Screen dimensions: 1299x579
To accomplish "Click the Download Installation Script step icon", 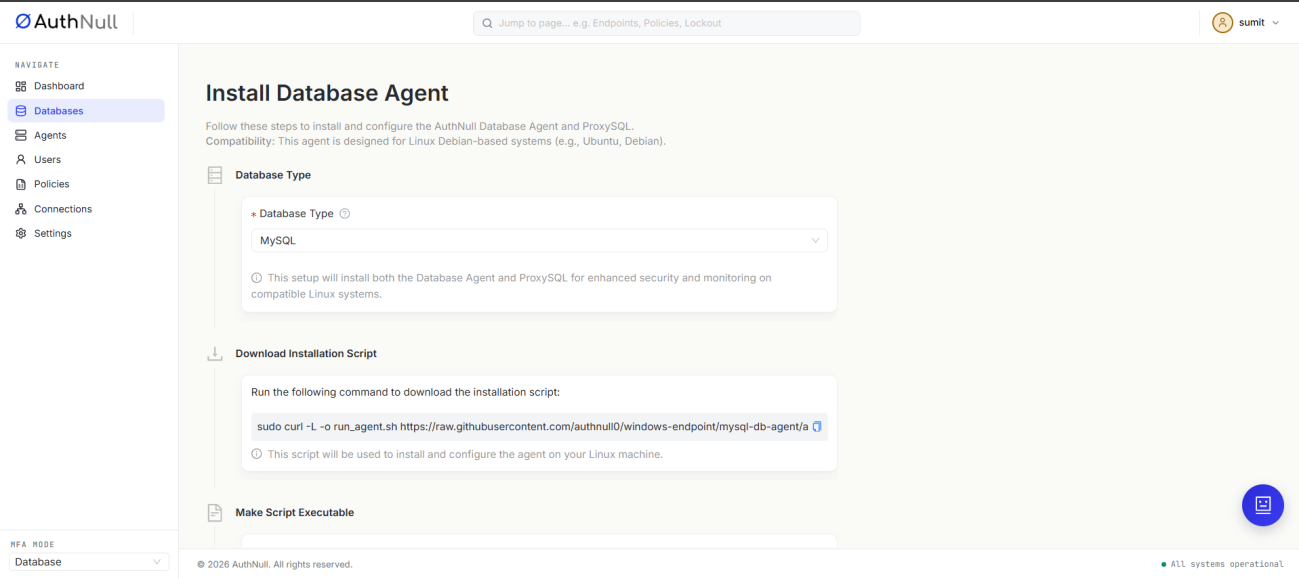I will coord(215,354).
